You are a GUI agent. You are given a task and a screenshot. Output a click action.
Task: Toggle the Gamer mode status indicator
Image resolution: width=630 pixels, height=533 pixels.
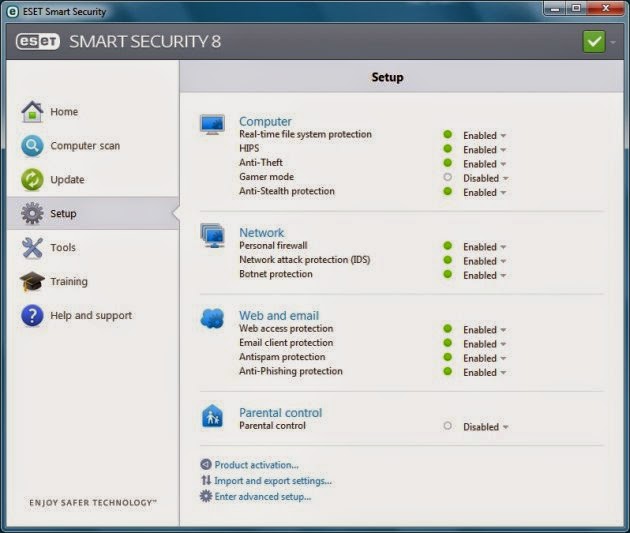(x=448, y=177)
